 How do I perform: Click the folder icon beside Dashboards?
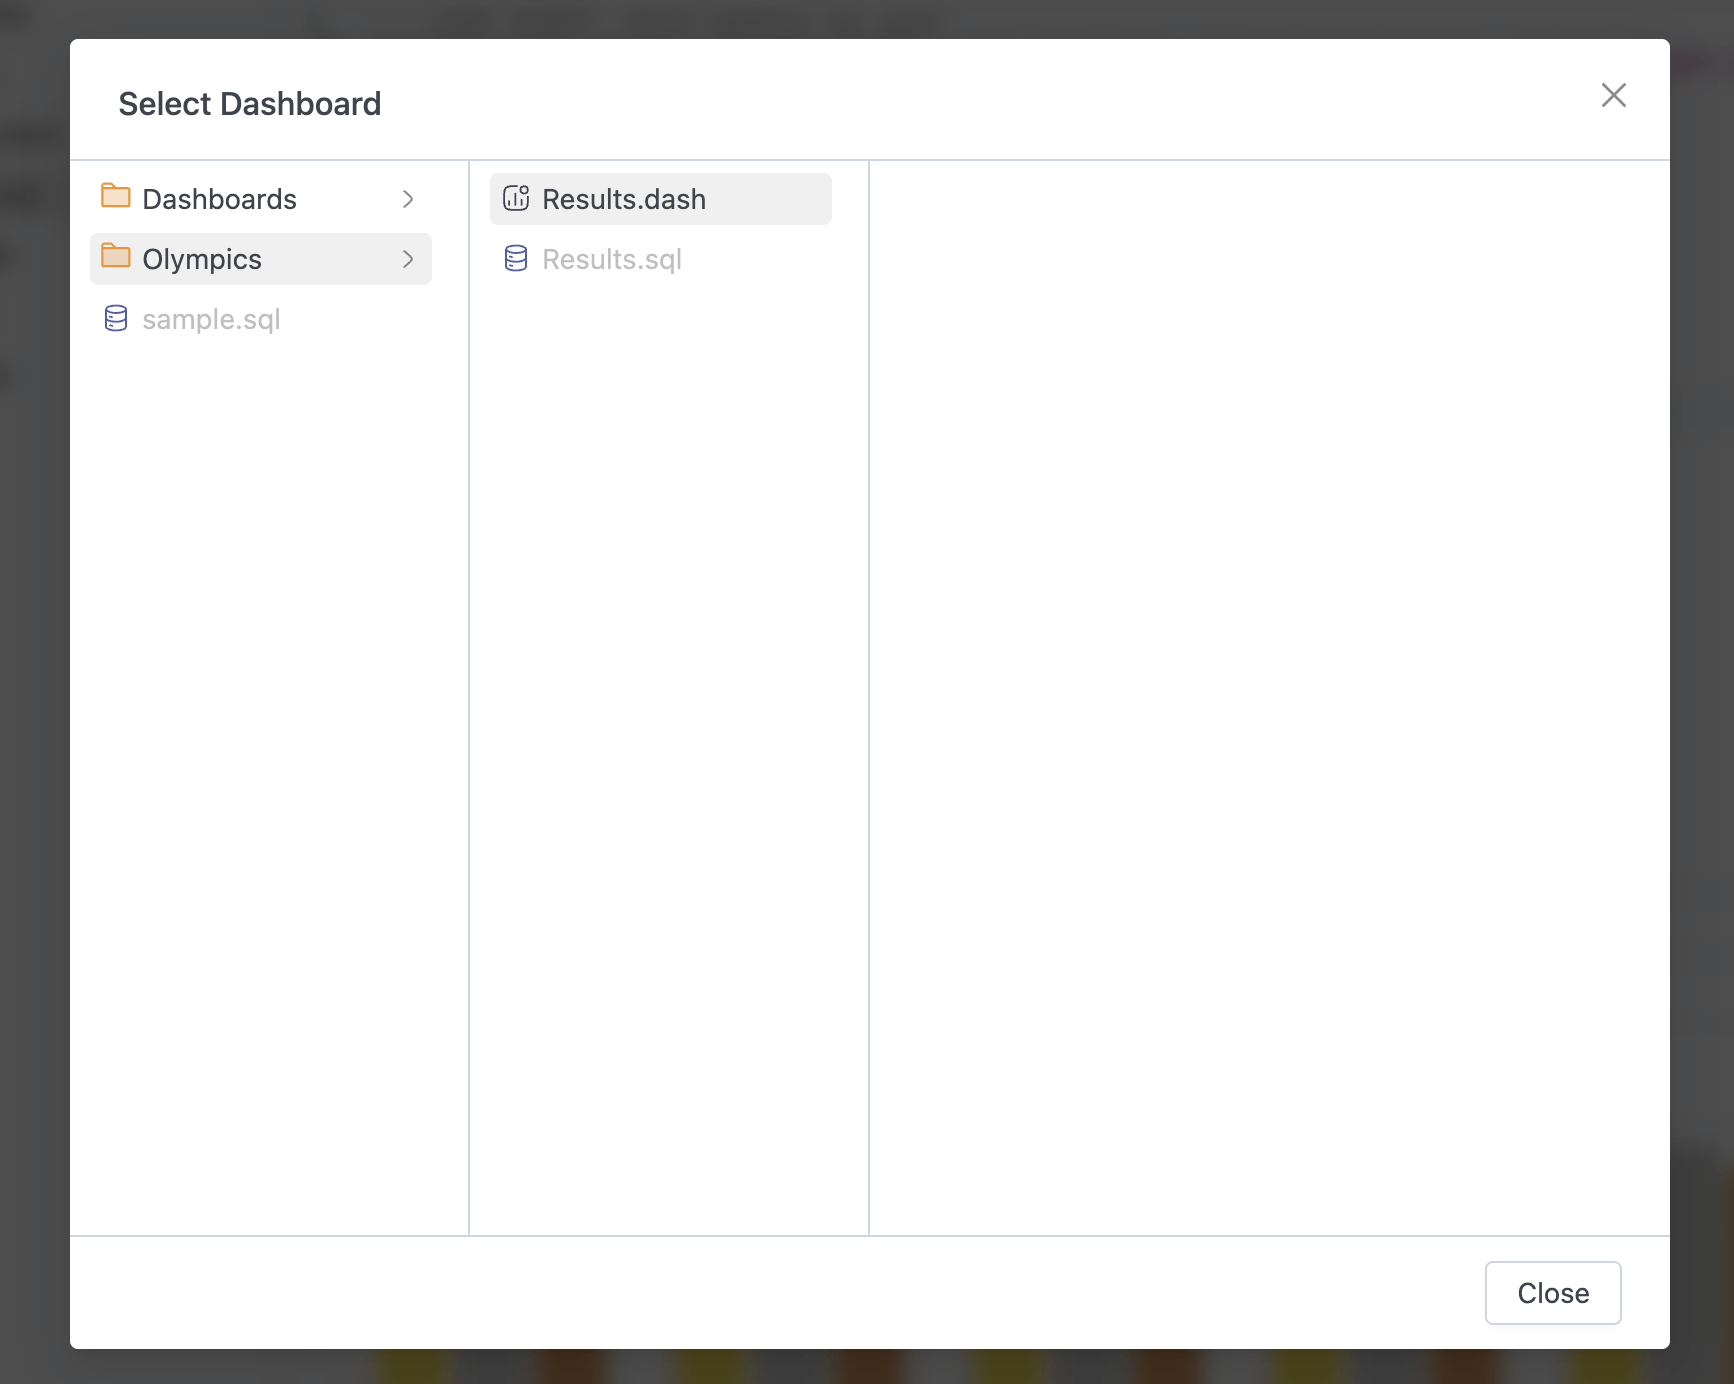[115, 197]
